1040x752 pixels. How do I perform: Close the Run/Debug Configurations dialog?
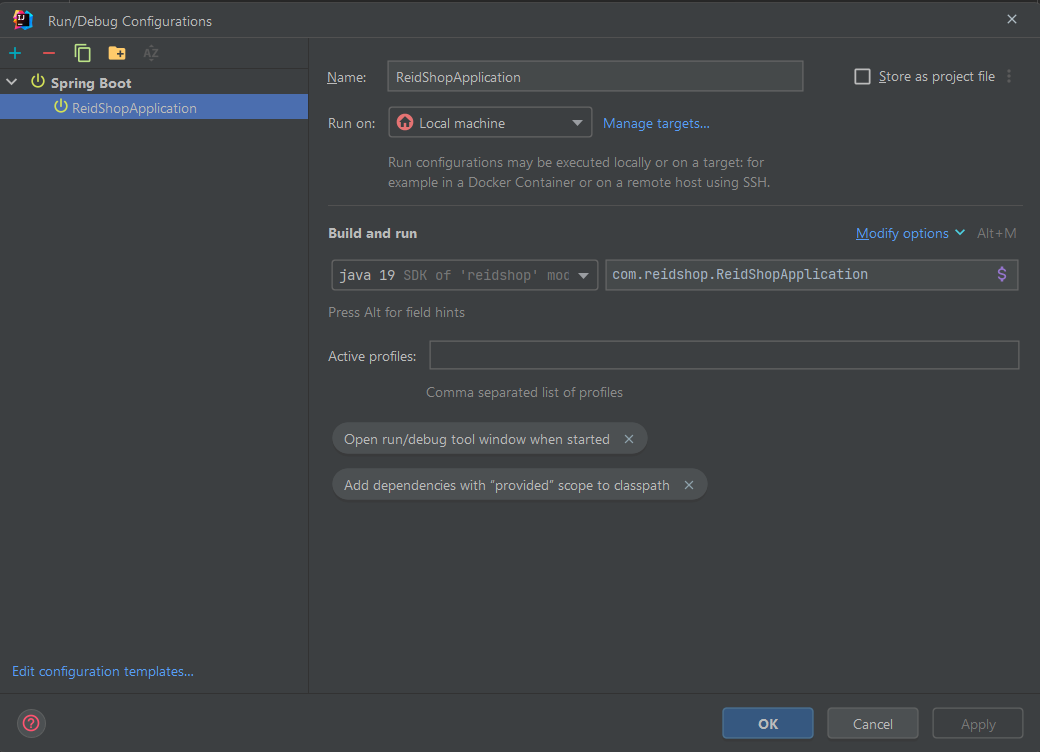point(1011,19)
